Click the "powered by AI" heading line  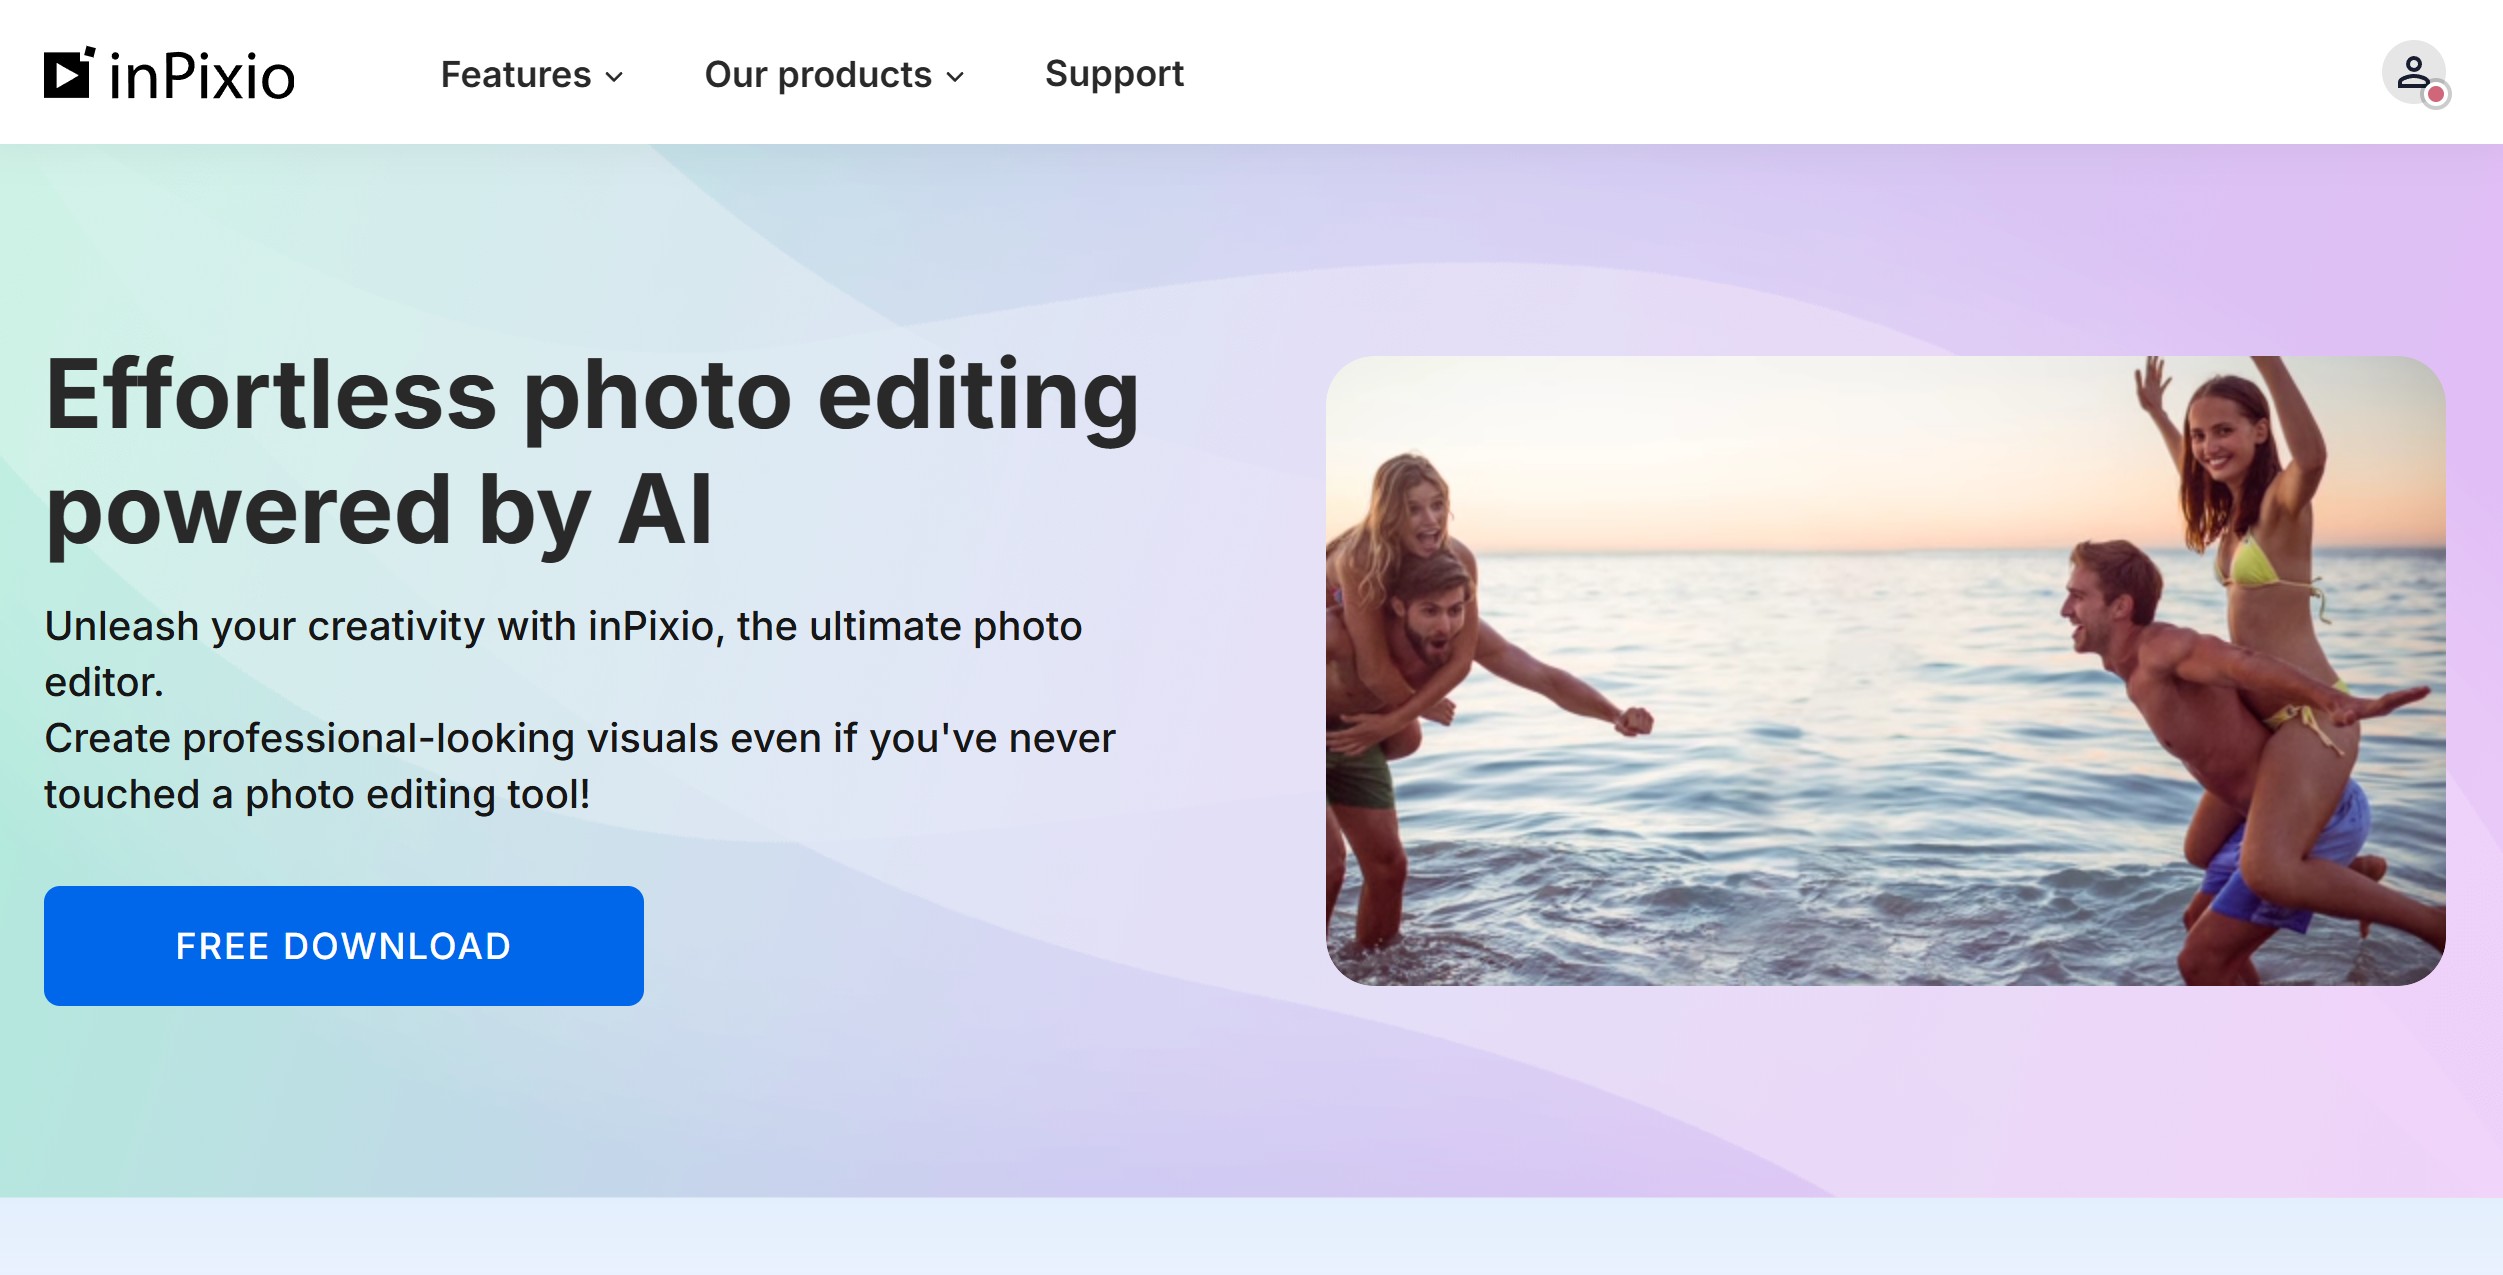click(379, 511)
